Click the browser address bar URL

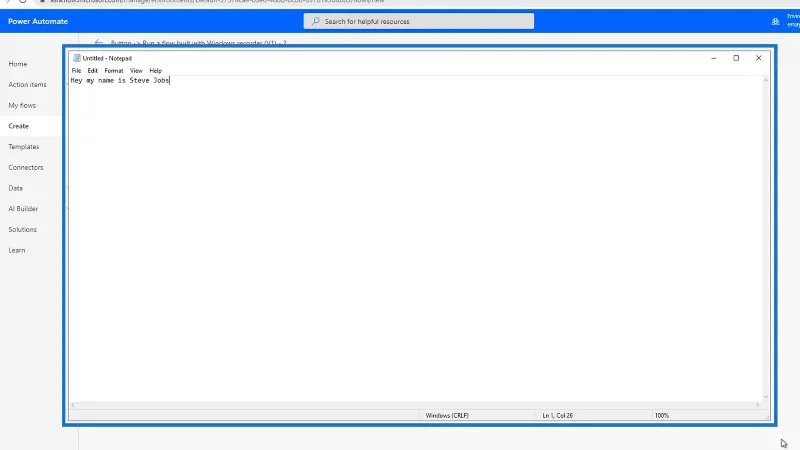217,2
